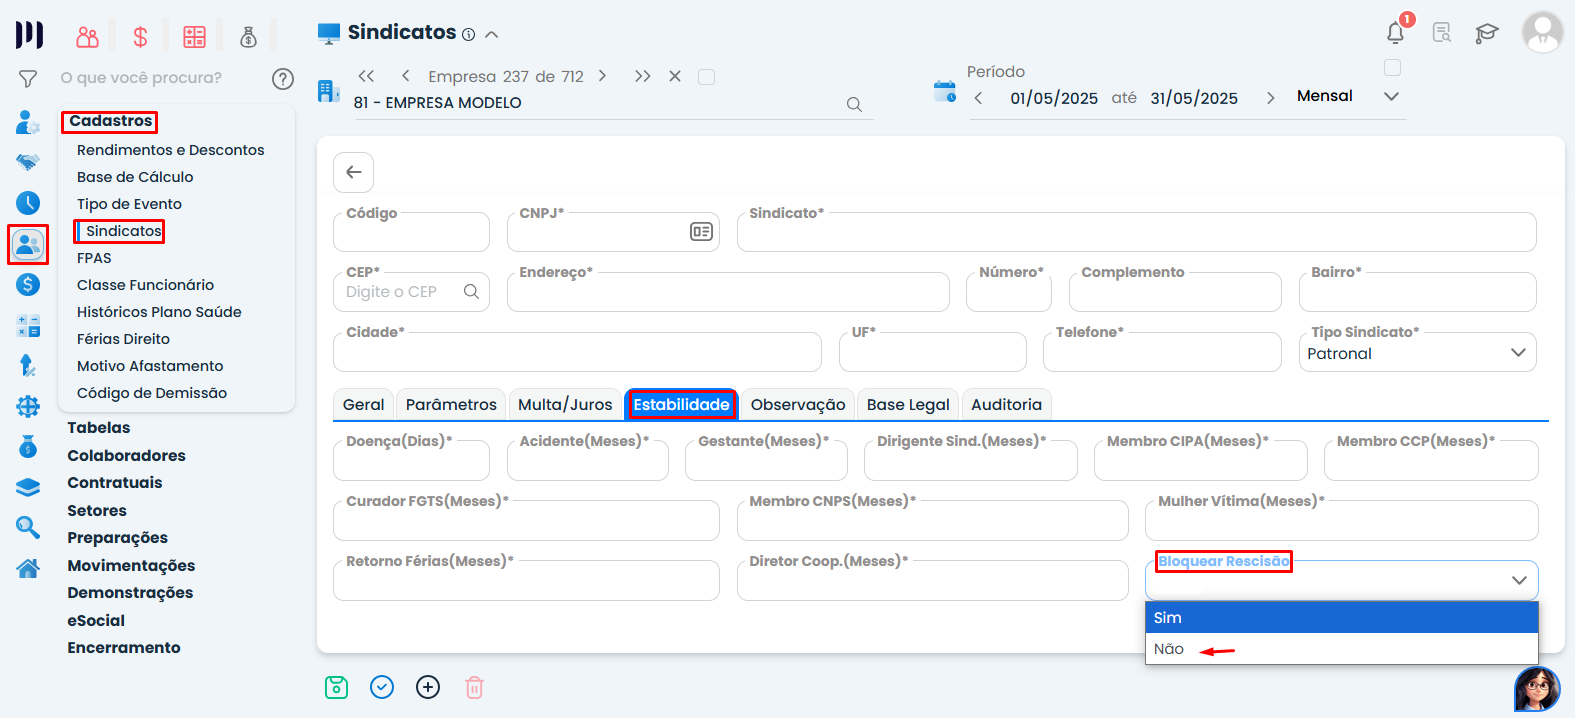Viewport: 1575px width, 718px height.
Task: Click the notification bell icon
Action: point(1395,33)
